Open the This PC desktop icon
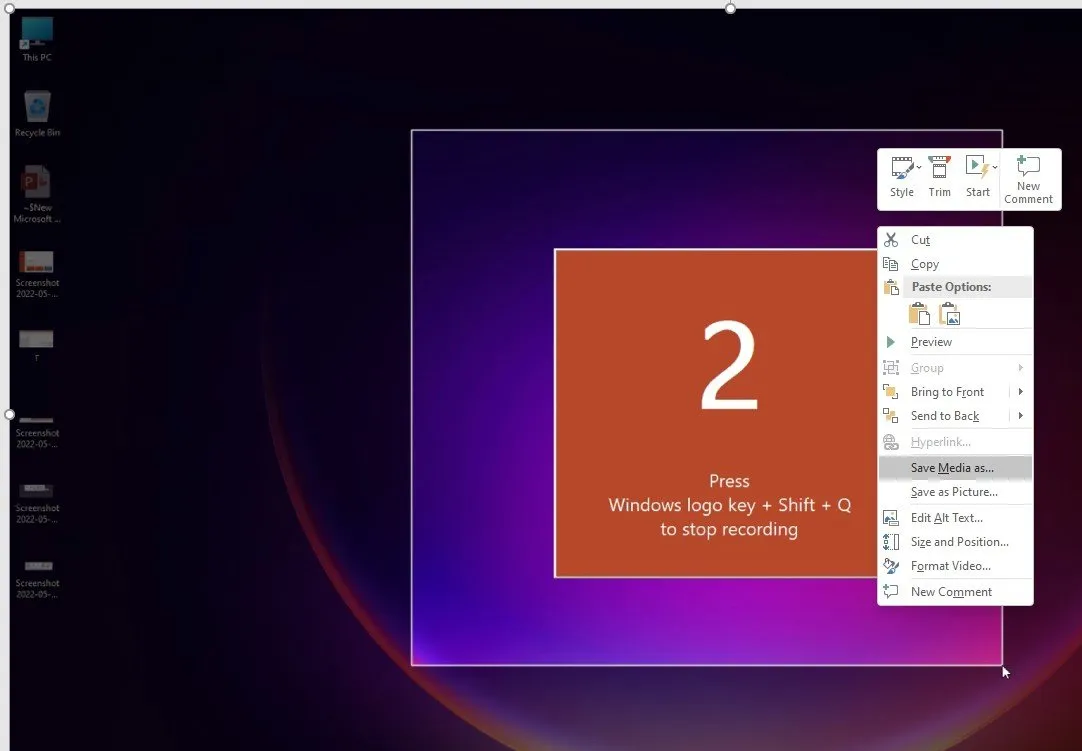Image resolution: width=1082 pixels, height=751 pixels. tap(37, 38)
